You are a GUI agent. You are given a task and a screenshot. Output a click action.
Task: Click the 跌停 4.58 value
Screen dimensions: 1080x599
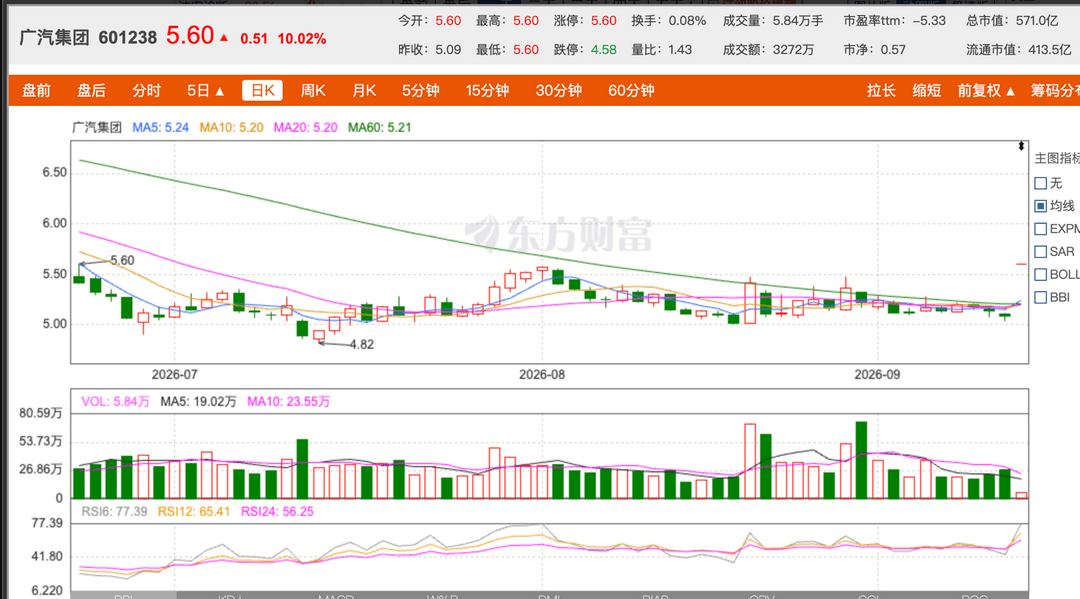coord(603,50)
